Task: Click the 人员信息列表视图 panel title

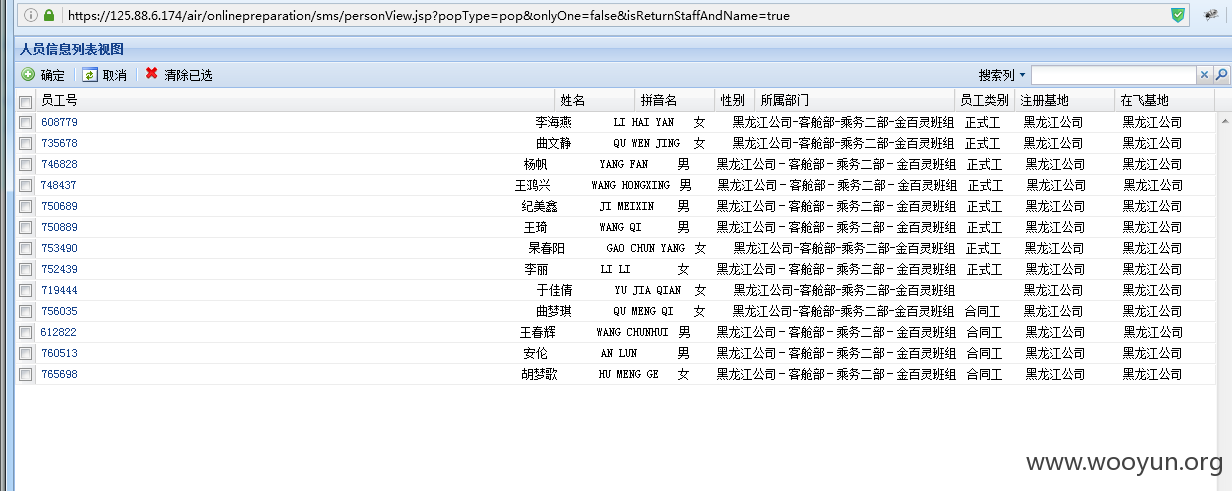Action: (x=72, y=49)
